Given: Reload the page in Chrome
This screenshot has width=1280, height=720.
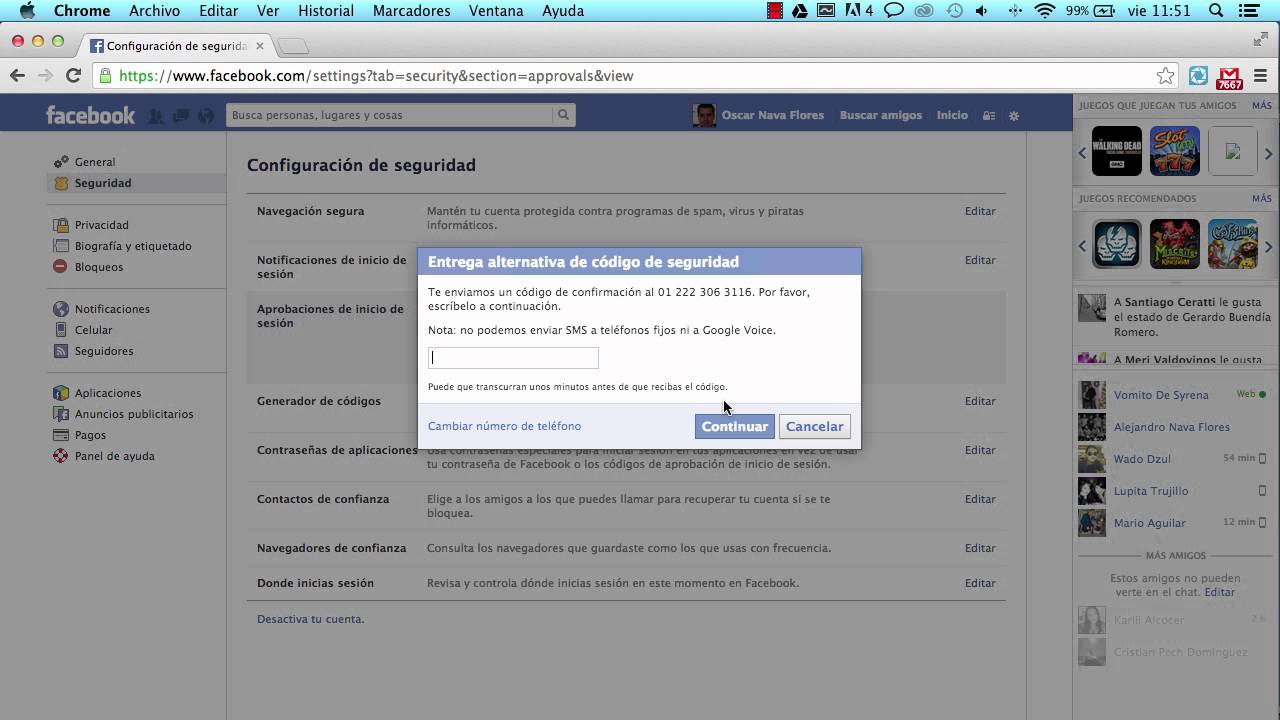Looking at the screenshot, I should pos(73,75).
